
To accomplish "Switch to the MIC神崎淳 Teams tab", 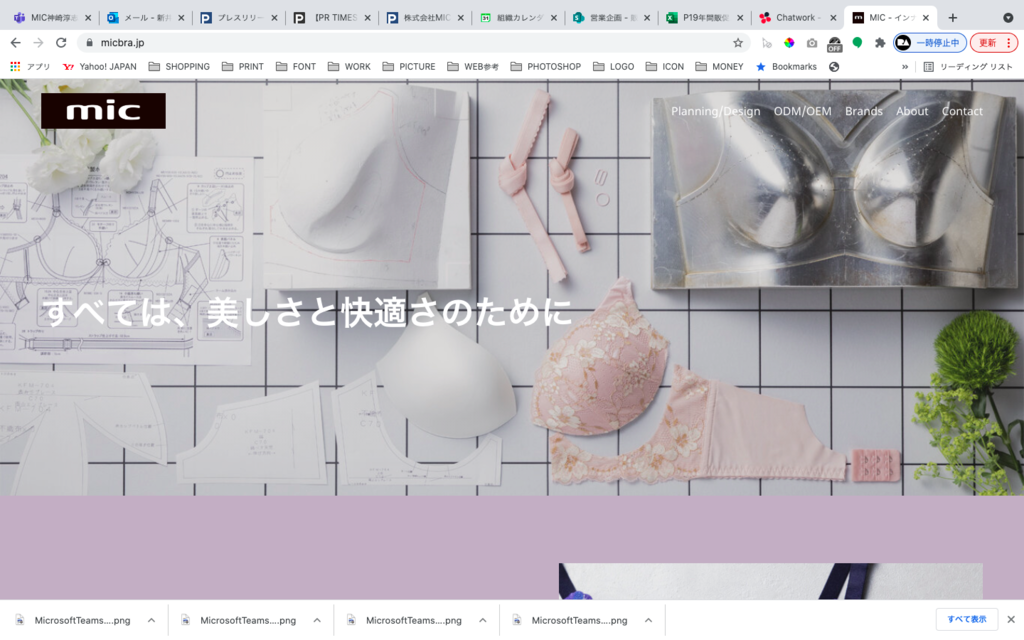I will point(52,18).
